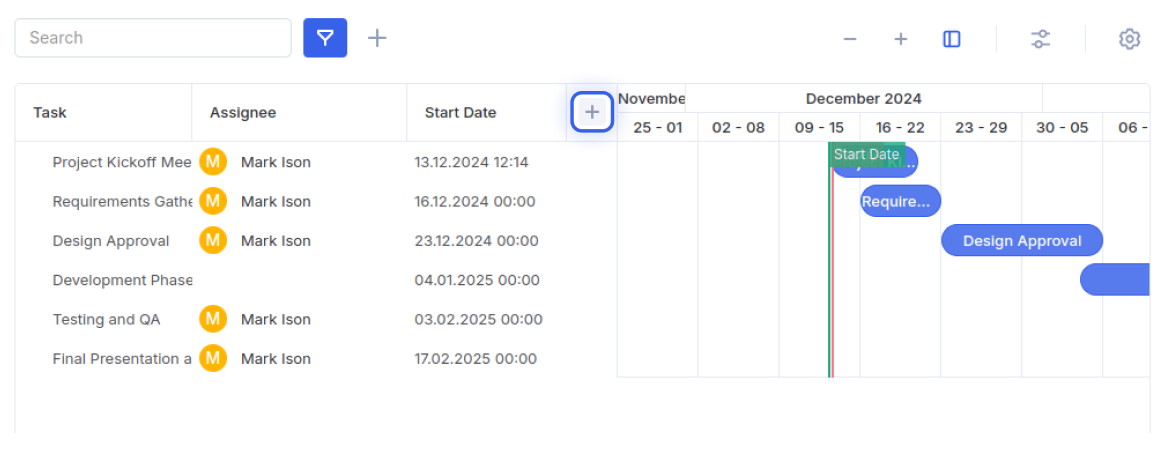This screenshot has width=1166, height=461.
Task: Click the plus icon beside the filter button
Action: coord(378,38)
